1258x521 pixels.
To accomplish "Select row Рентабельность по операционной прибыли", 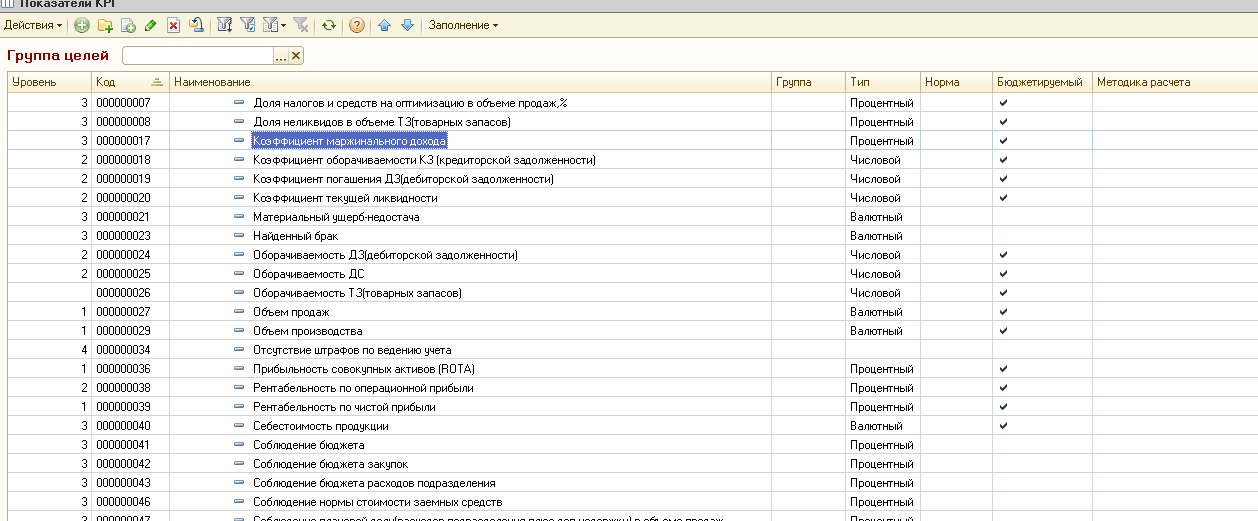I will (632, 388).
